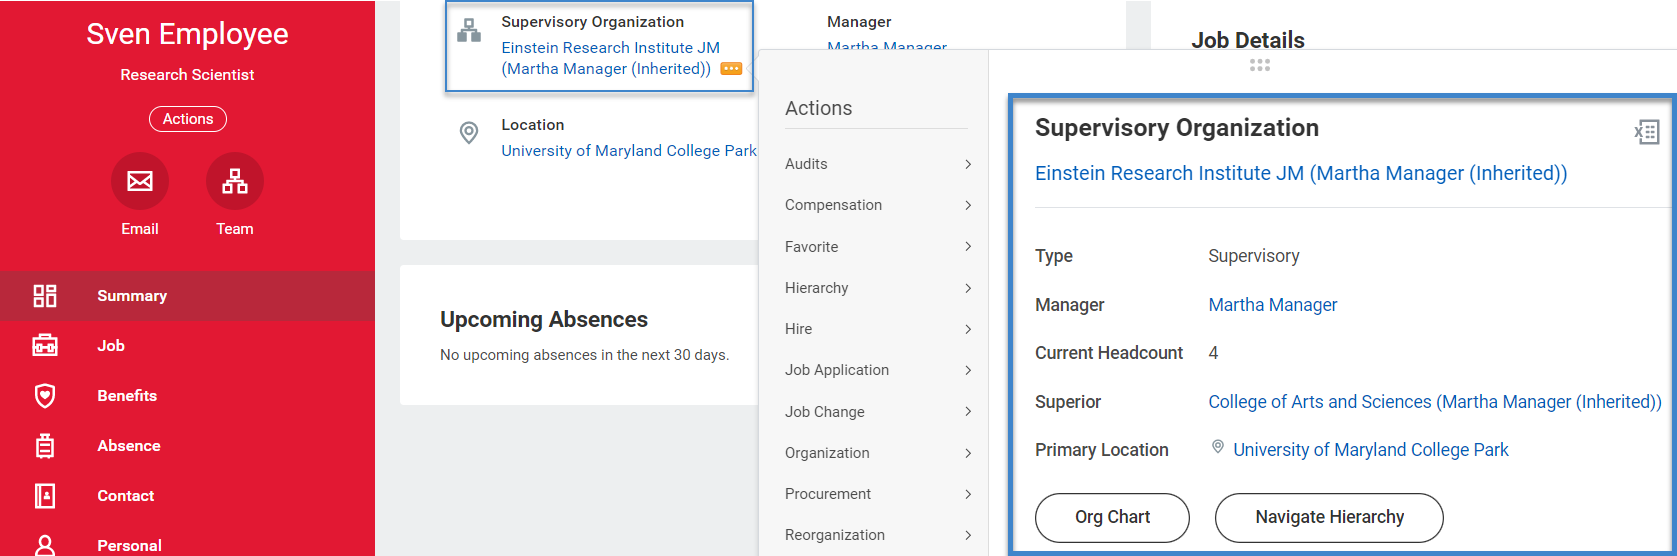
Task: Open the Job Application menu item
Action: coord(878,370)
